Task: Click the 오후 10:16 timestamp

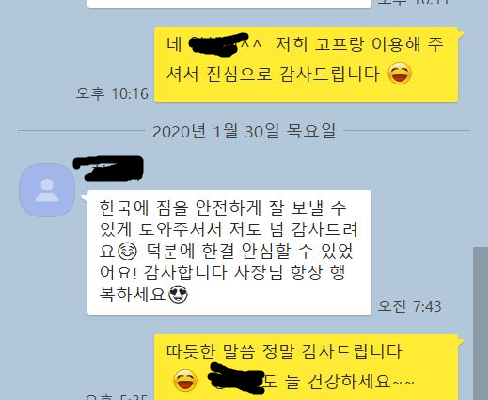Action: tap(112, 94)
